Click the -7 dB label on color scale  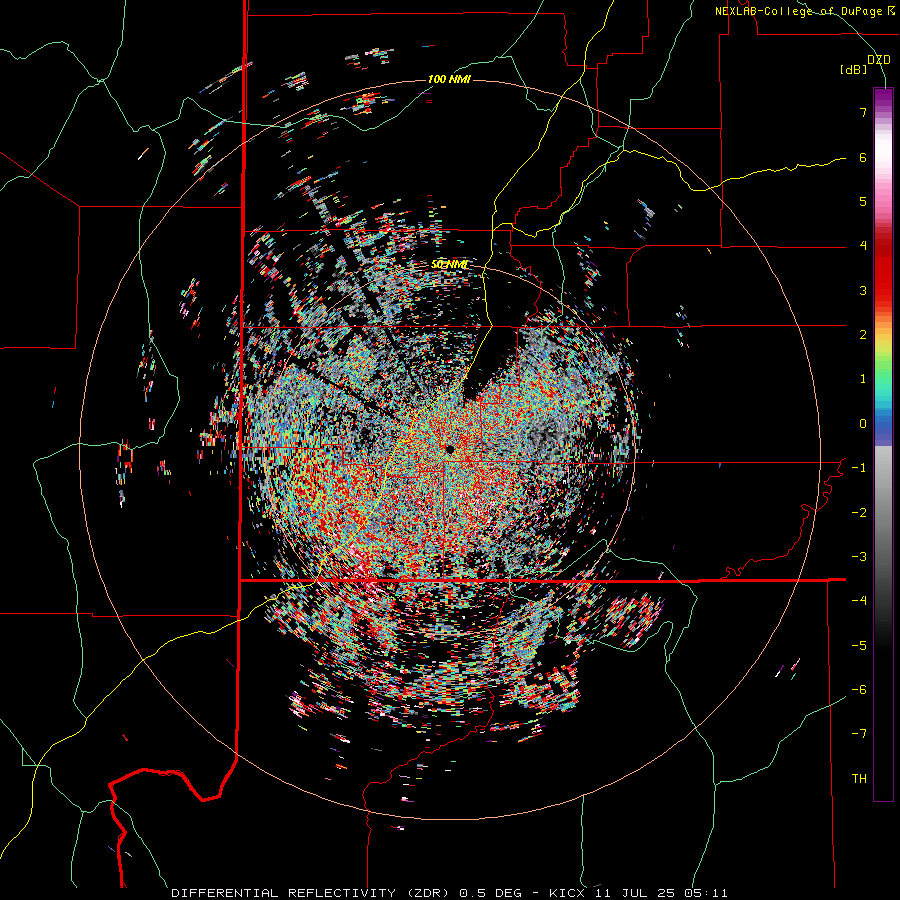859,734
